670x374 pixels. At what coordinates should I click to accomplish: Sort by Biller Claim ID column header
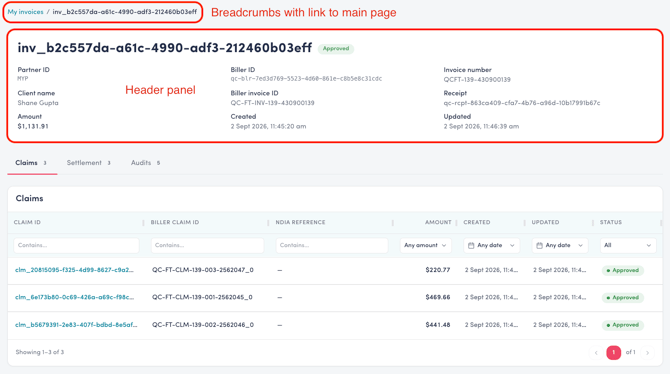175,222
